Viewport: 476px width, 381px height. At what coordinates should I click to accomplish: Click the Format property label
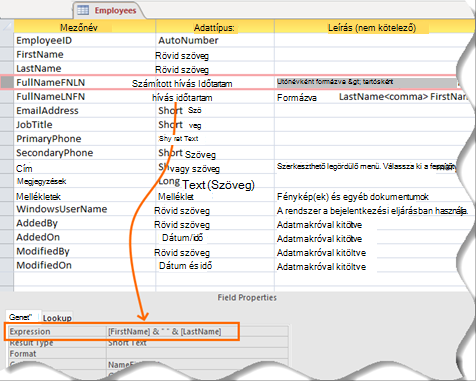click(57, 353)
